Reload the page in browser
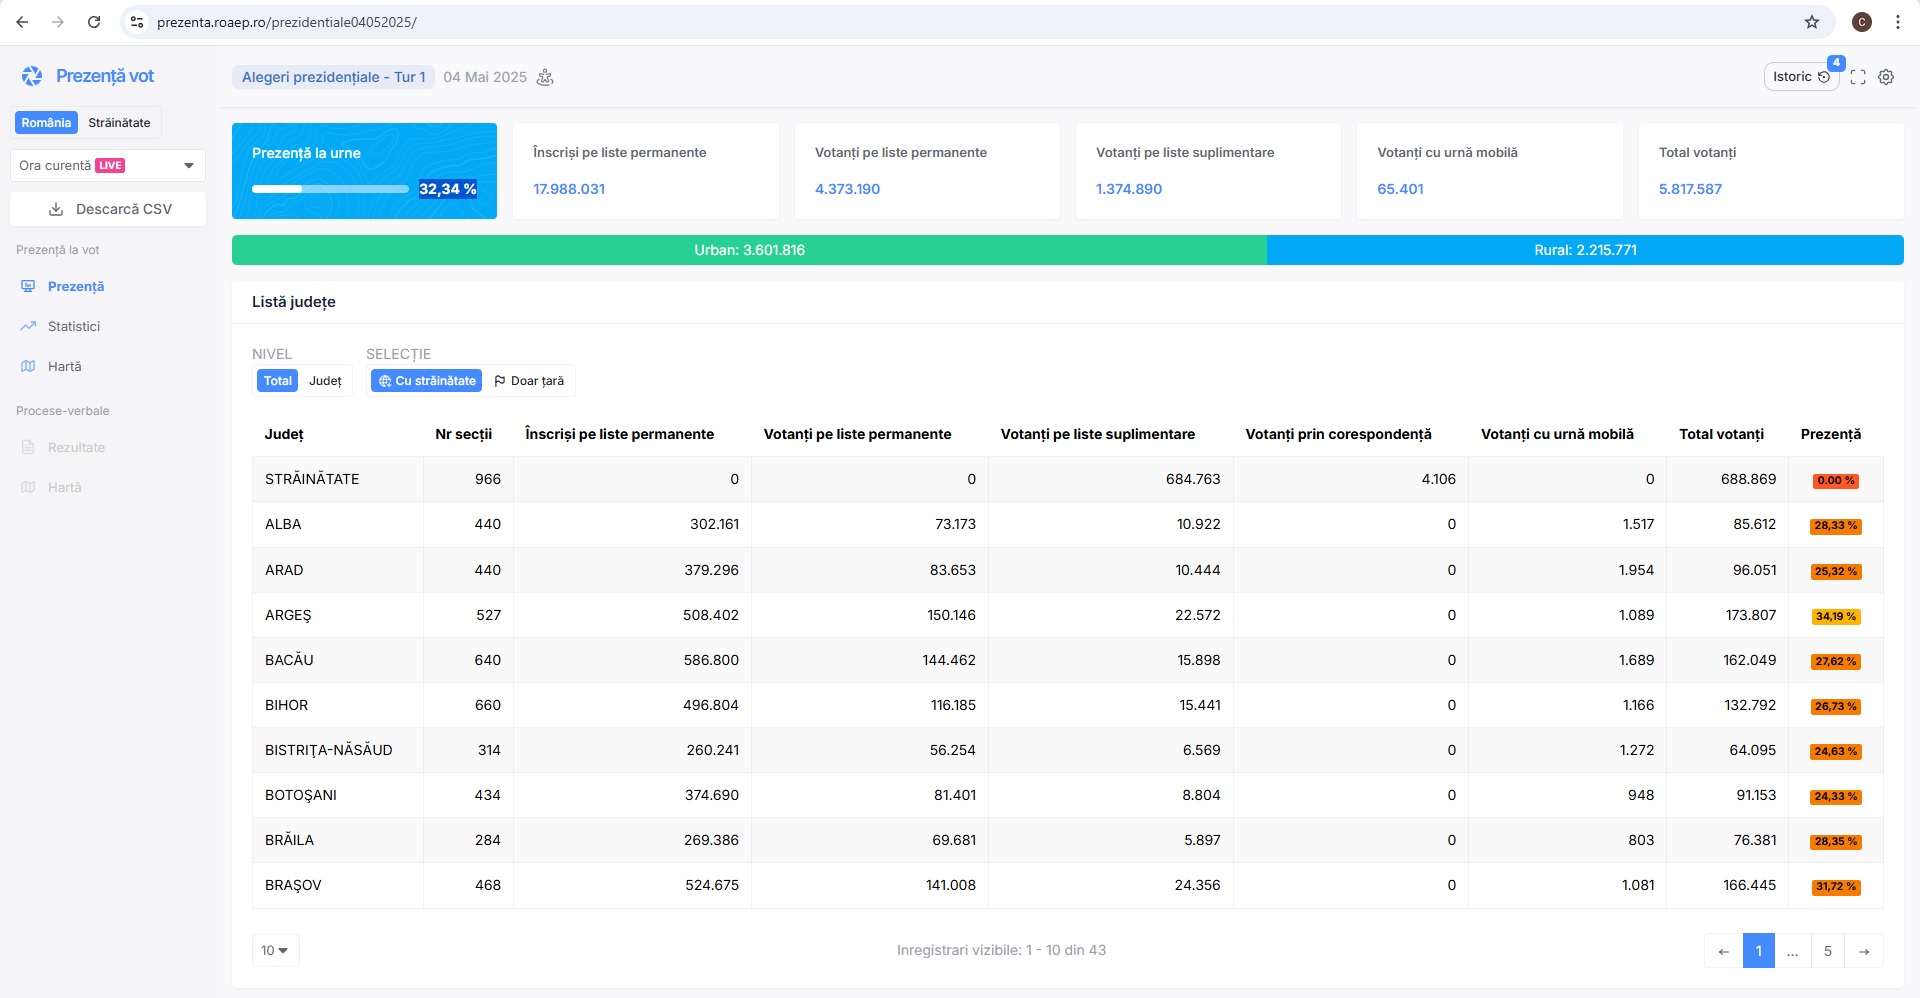1920x998 pixels. pos(94,22)
